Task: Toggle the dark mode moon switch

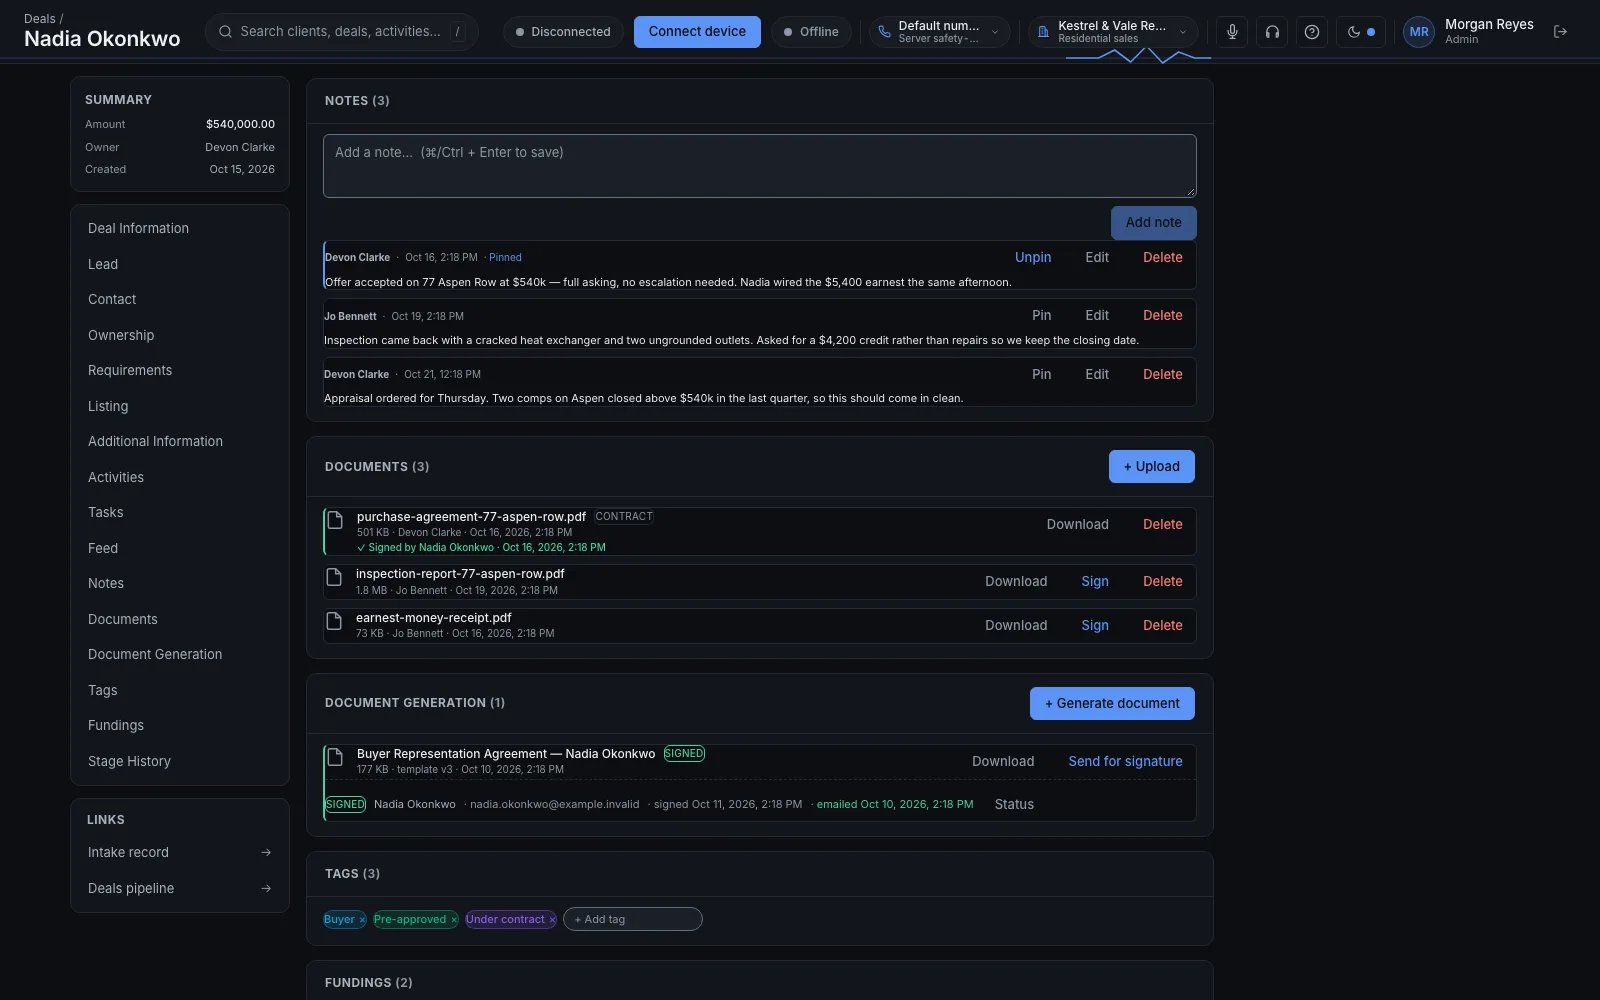Action: tap(1360, 32)
